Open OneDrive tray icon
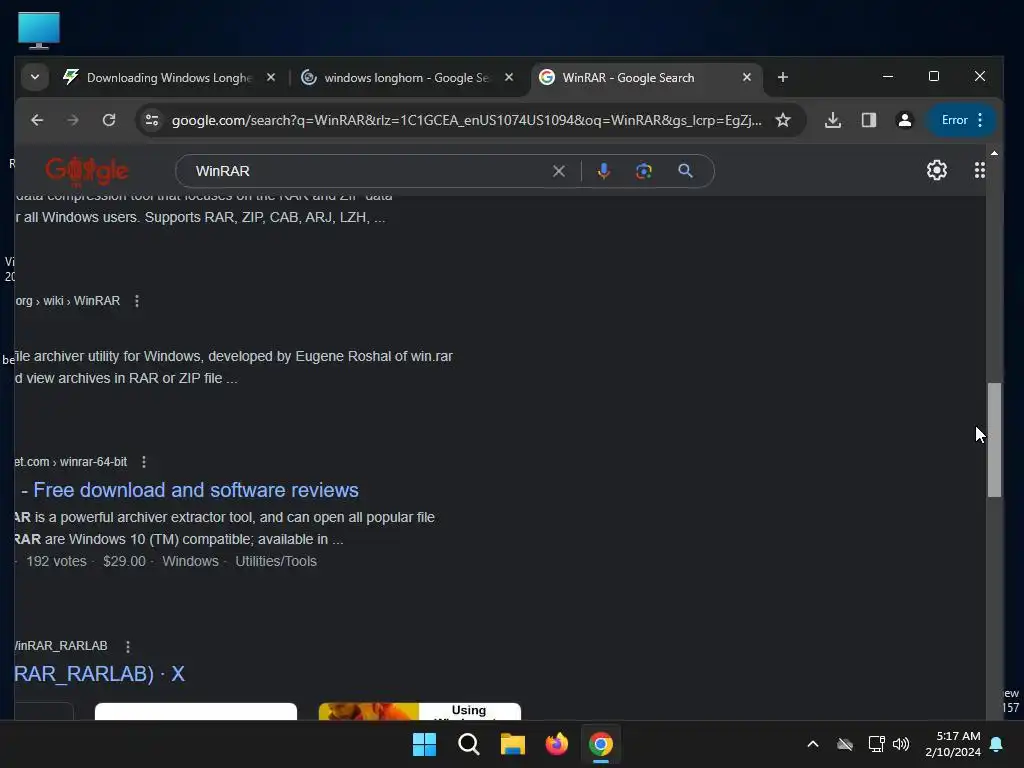Screen dimensions: 1024x768 click(x=845, y=744)
